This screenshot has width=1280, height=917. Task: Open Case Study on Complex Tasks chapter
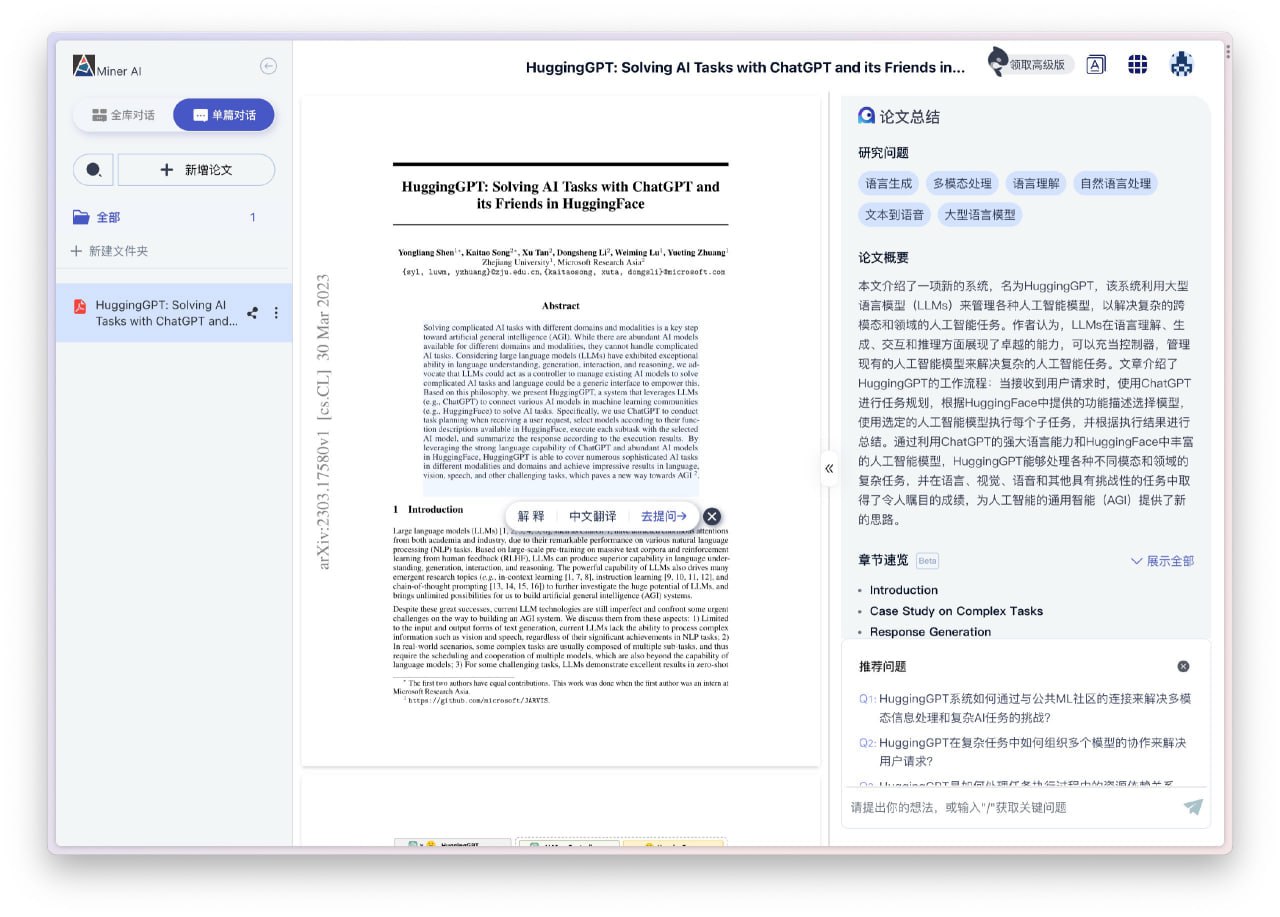point(956,611)
